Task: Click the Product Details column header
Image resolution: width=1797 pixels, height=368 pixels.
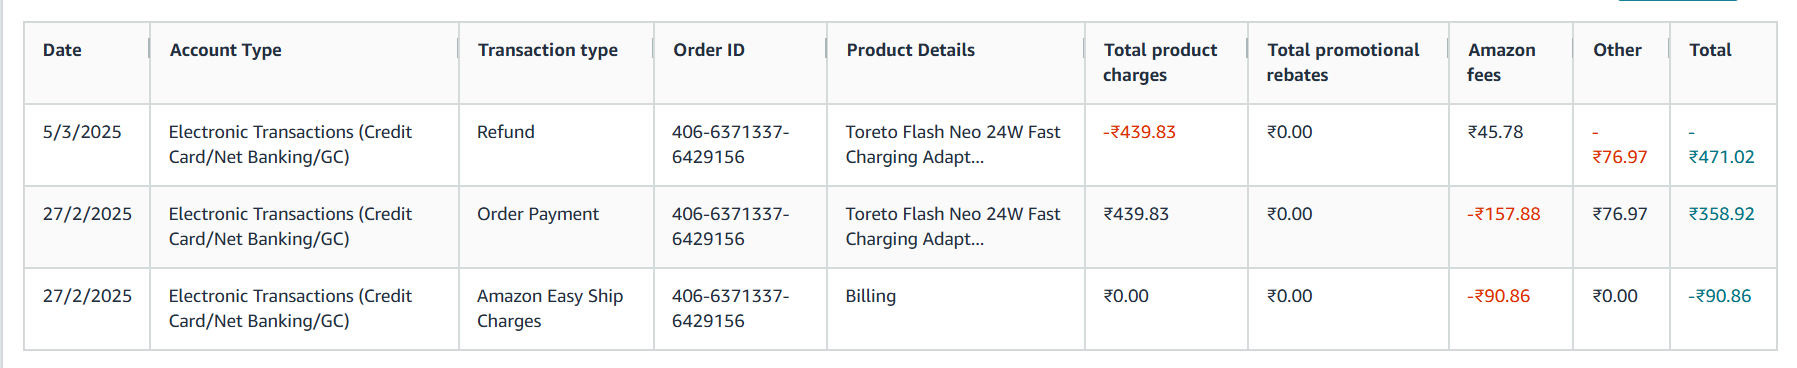Action: pos(910,50)
